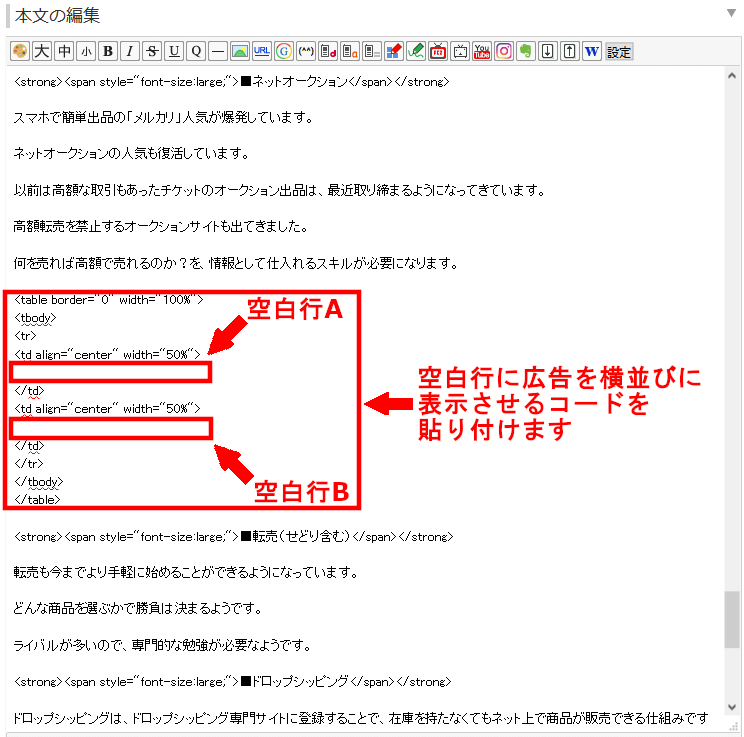Click the line 何を売れば高額で売れるのか
This screenshot has width=744, height=737.
click(x=236, y=263)
